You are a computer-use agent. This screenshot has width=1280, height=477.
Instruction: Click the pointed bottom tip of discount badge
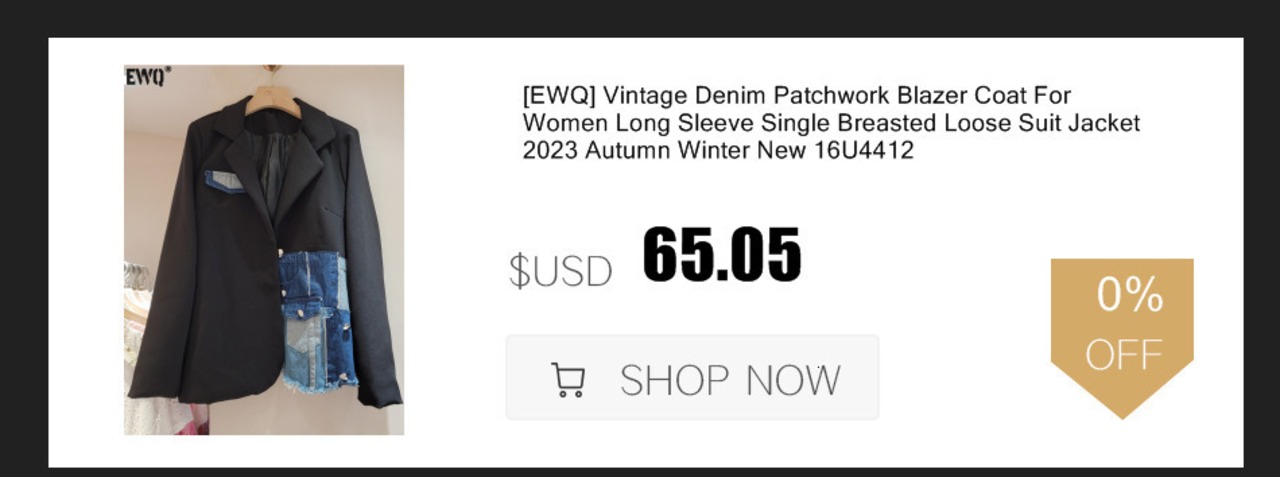pyautogui.click(x=1122, y=408)
